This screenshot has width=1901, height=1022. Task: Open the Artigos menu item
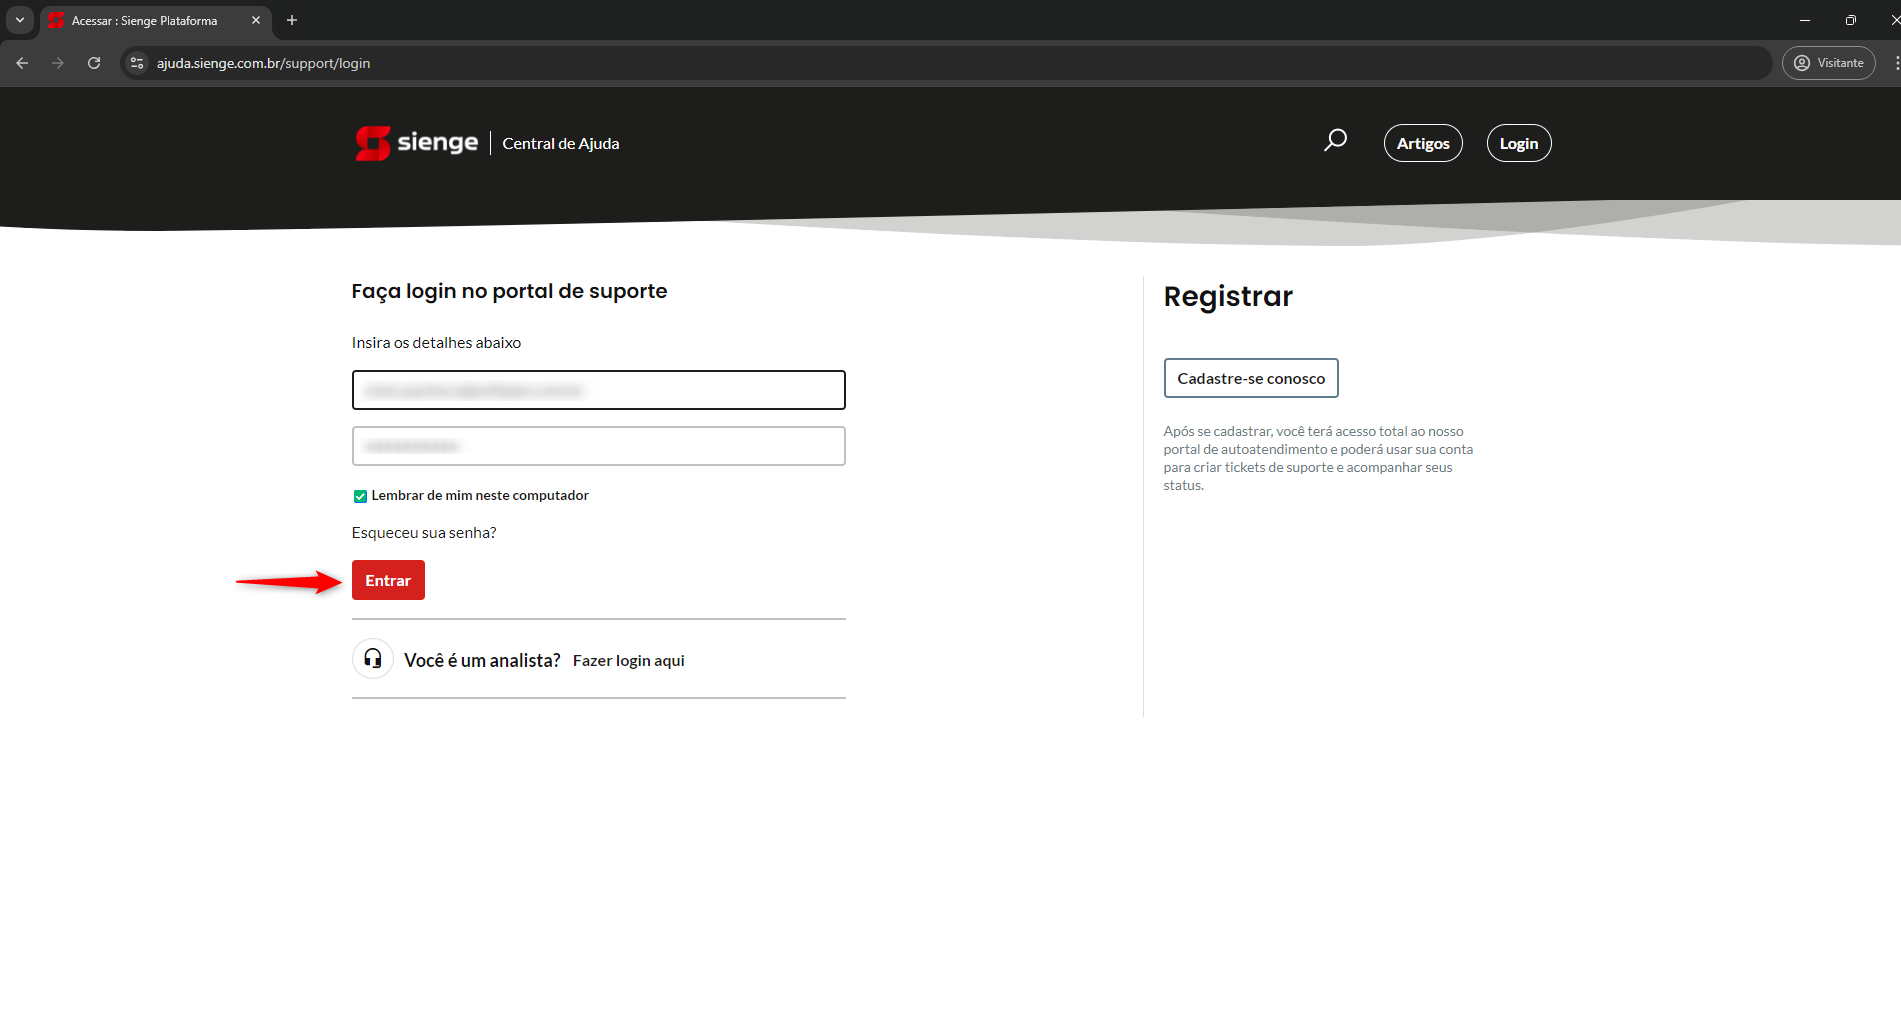[1423, 143]
